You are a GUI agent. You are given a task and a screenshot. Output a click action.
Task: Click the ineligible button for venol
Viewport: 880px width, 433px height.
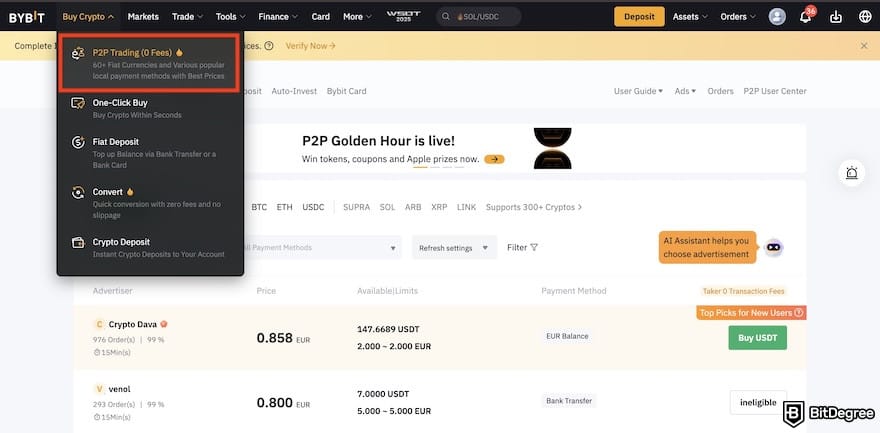(758, 402)
